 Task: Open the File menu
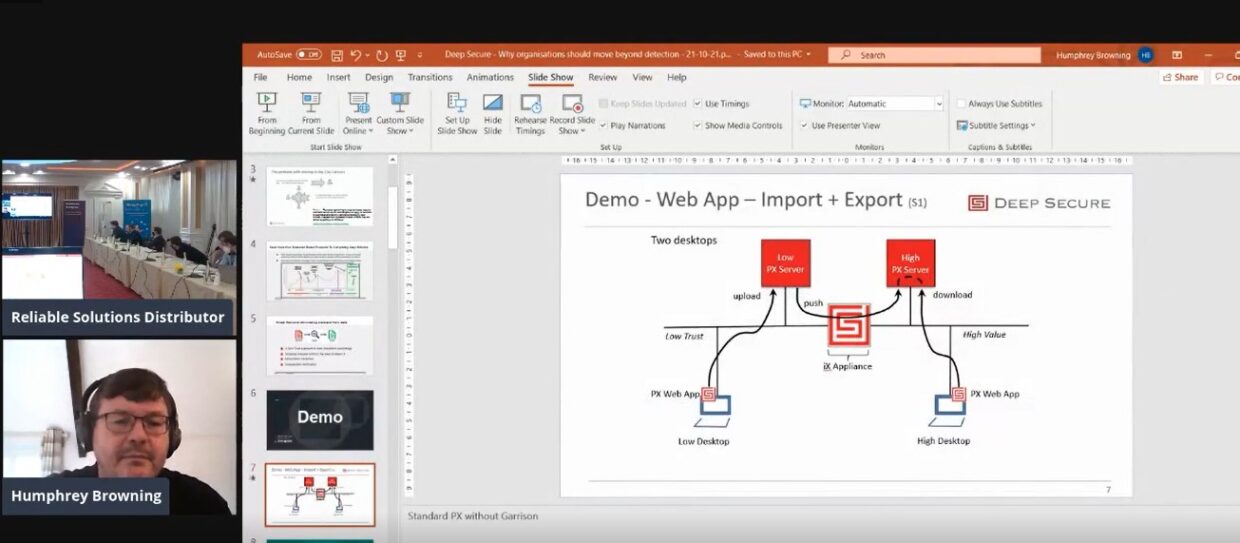pos(260,77)
